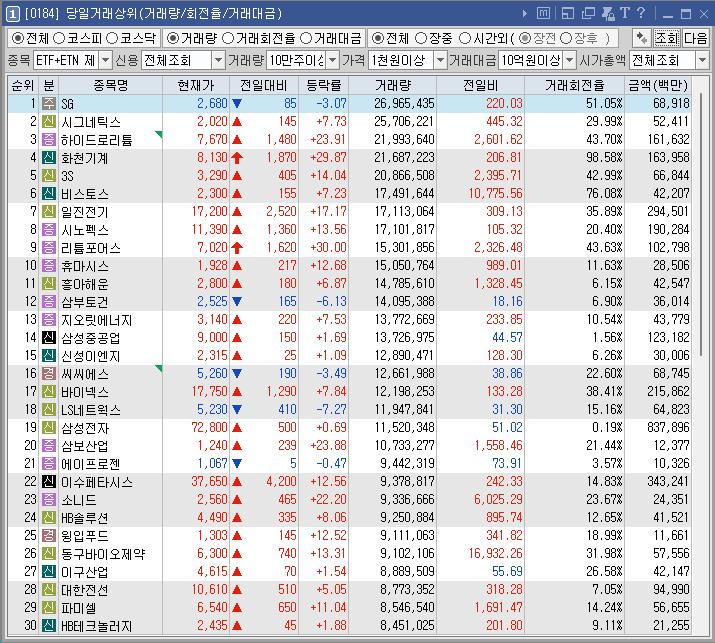Click the play arrow icon in title bar
This screenshot has height=643, width=715.
coord(525,14)
